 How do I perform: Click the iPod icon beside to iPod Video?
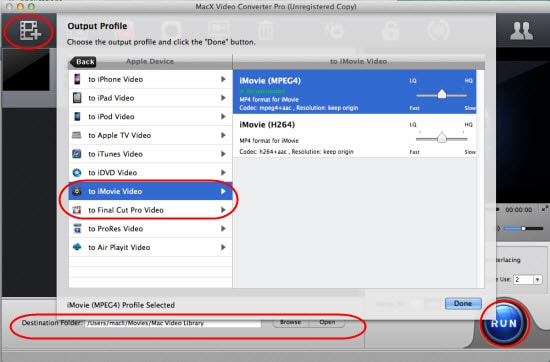(x=77, y=116)
